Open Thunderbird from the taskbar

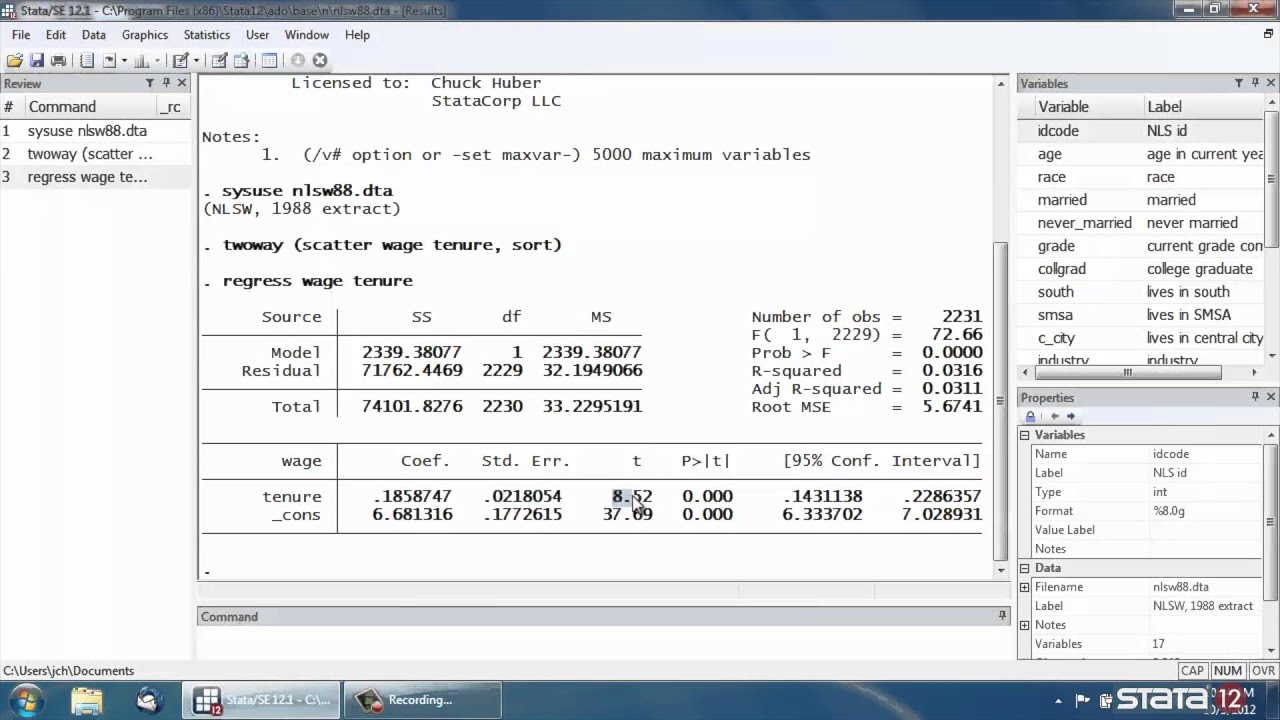(x=150, y=699)
